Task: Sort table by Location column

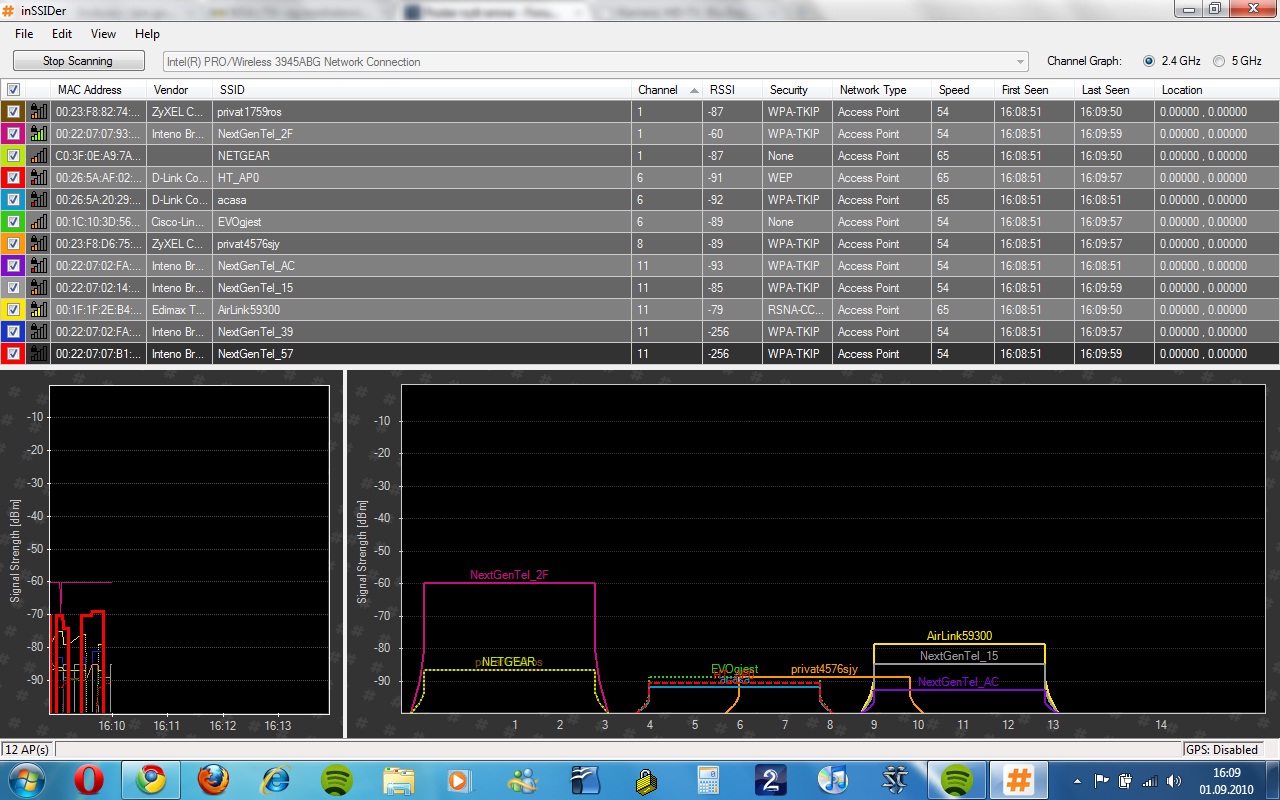Action: 1217,90
